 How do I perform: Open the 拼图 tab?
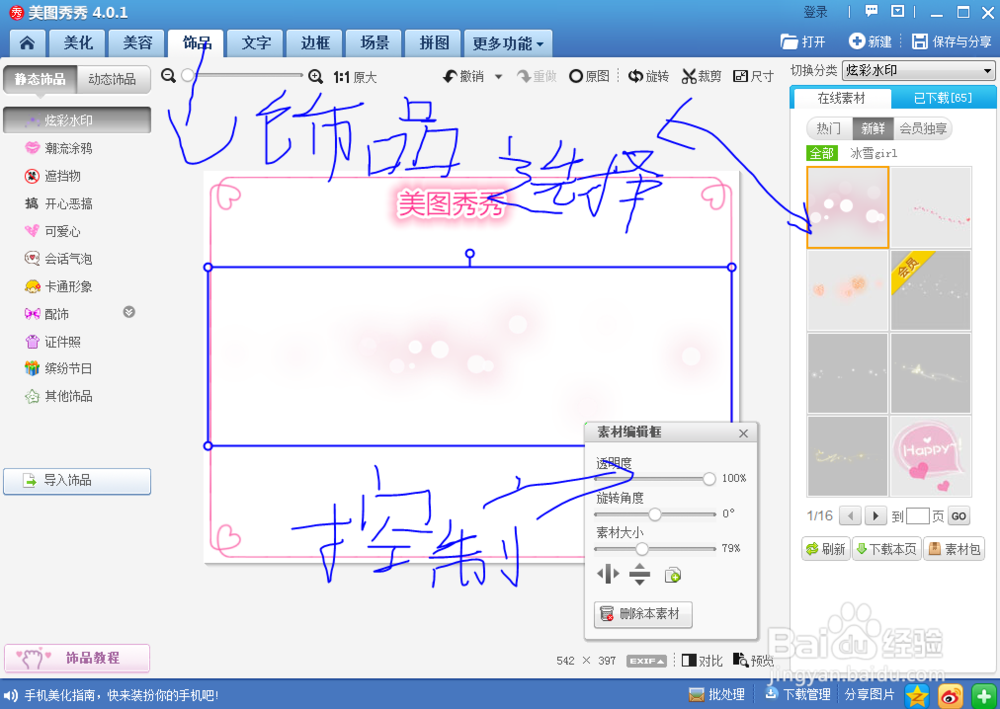434,43
